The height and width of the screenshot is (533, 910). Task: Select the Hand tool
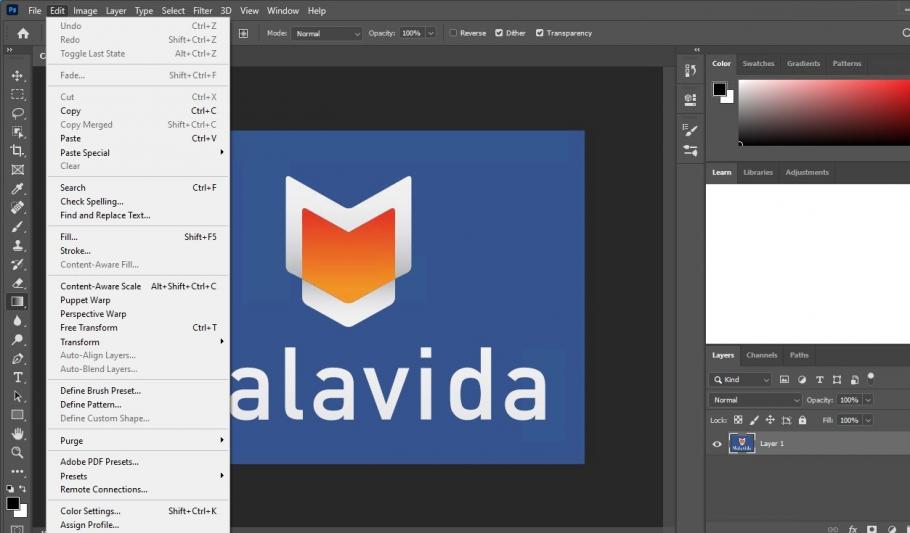tap(17, 434)
